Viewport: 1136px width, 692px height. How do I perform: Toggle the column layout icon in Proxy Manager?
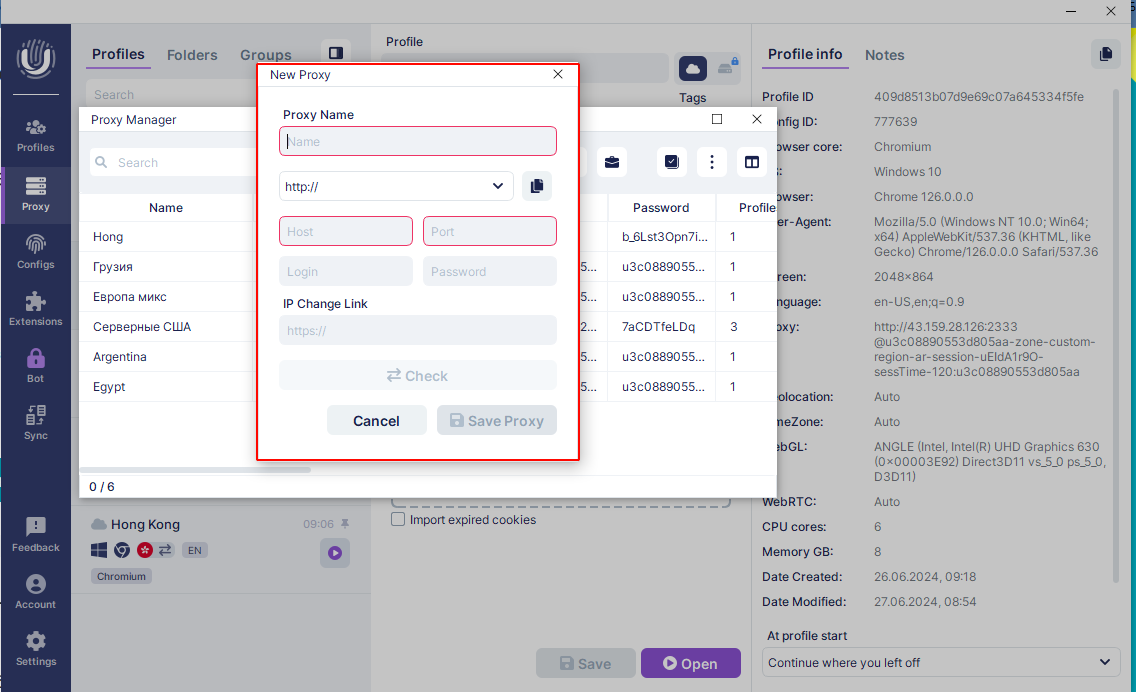click(751, 162)
